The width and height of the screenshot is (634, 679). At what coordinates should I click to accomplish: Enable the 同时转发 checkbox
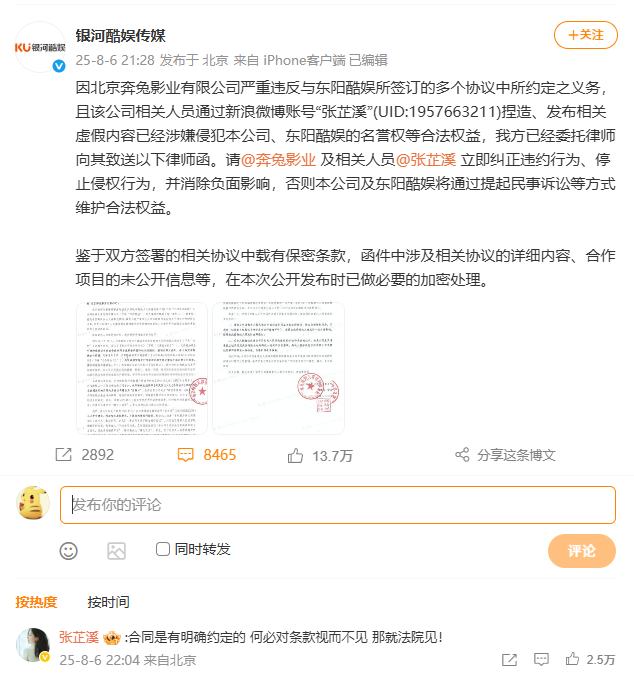[x=162, y=549]
